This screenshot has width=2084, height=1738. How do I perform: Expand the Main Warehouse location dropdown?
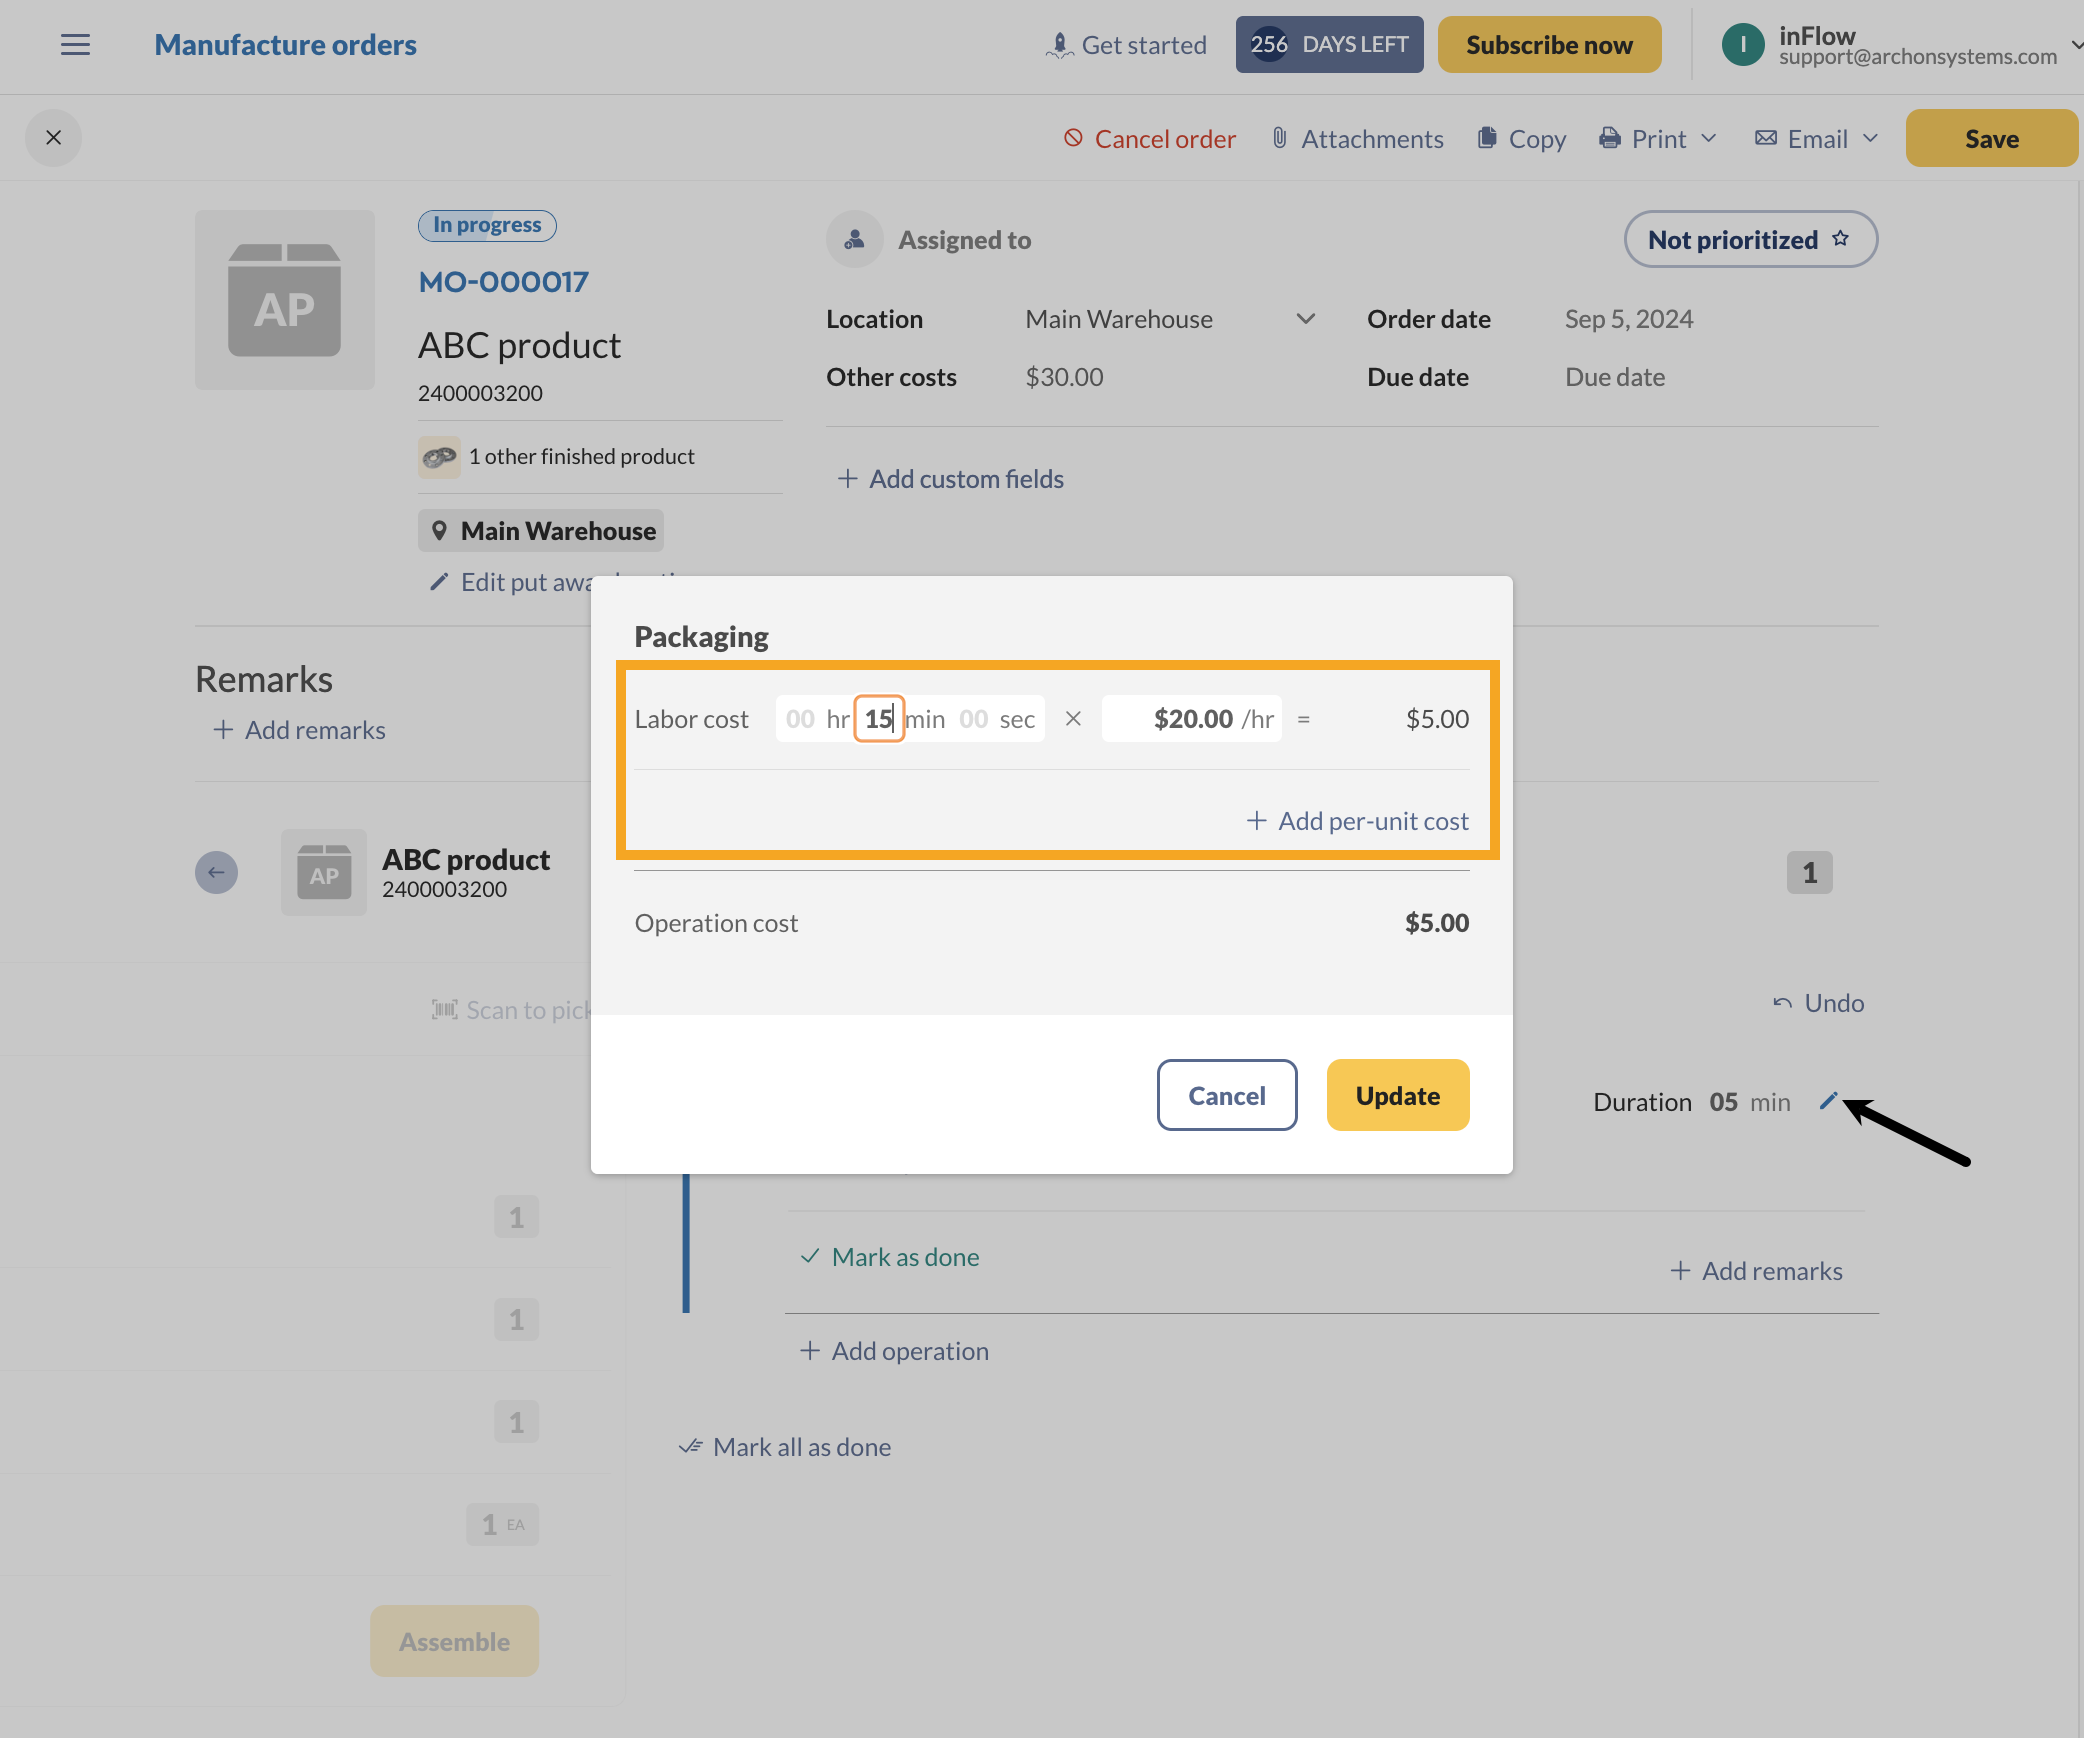pos(1305,319)
